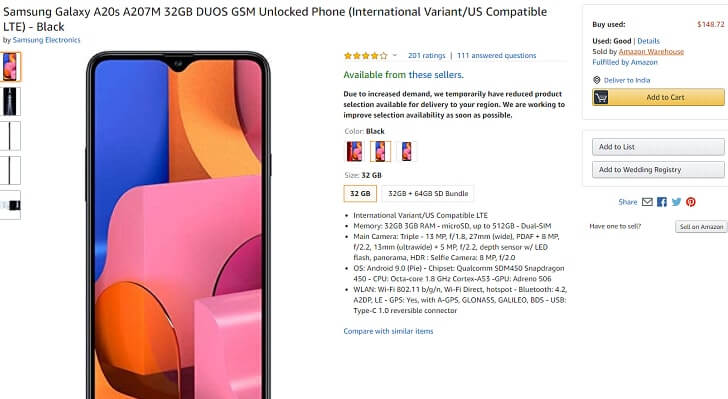This screenshot has height=399, width=728.
Task: Click the Add to List button
Action: click(x=658, y=147)
